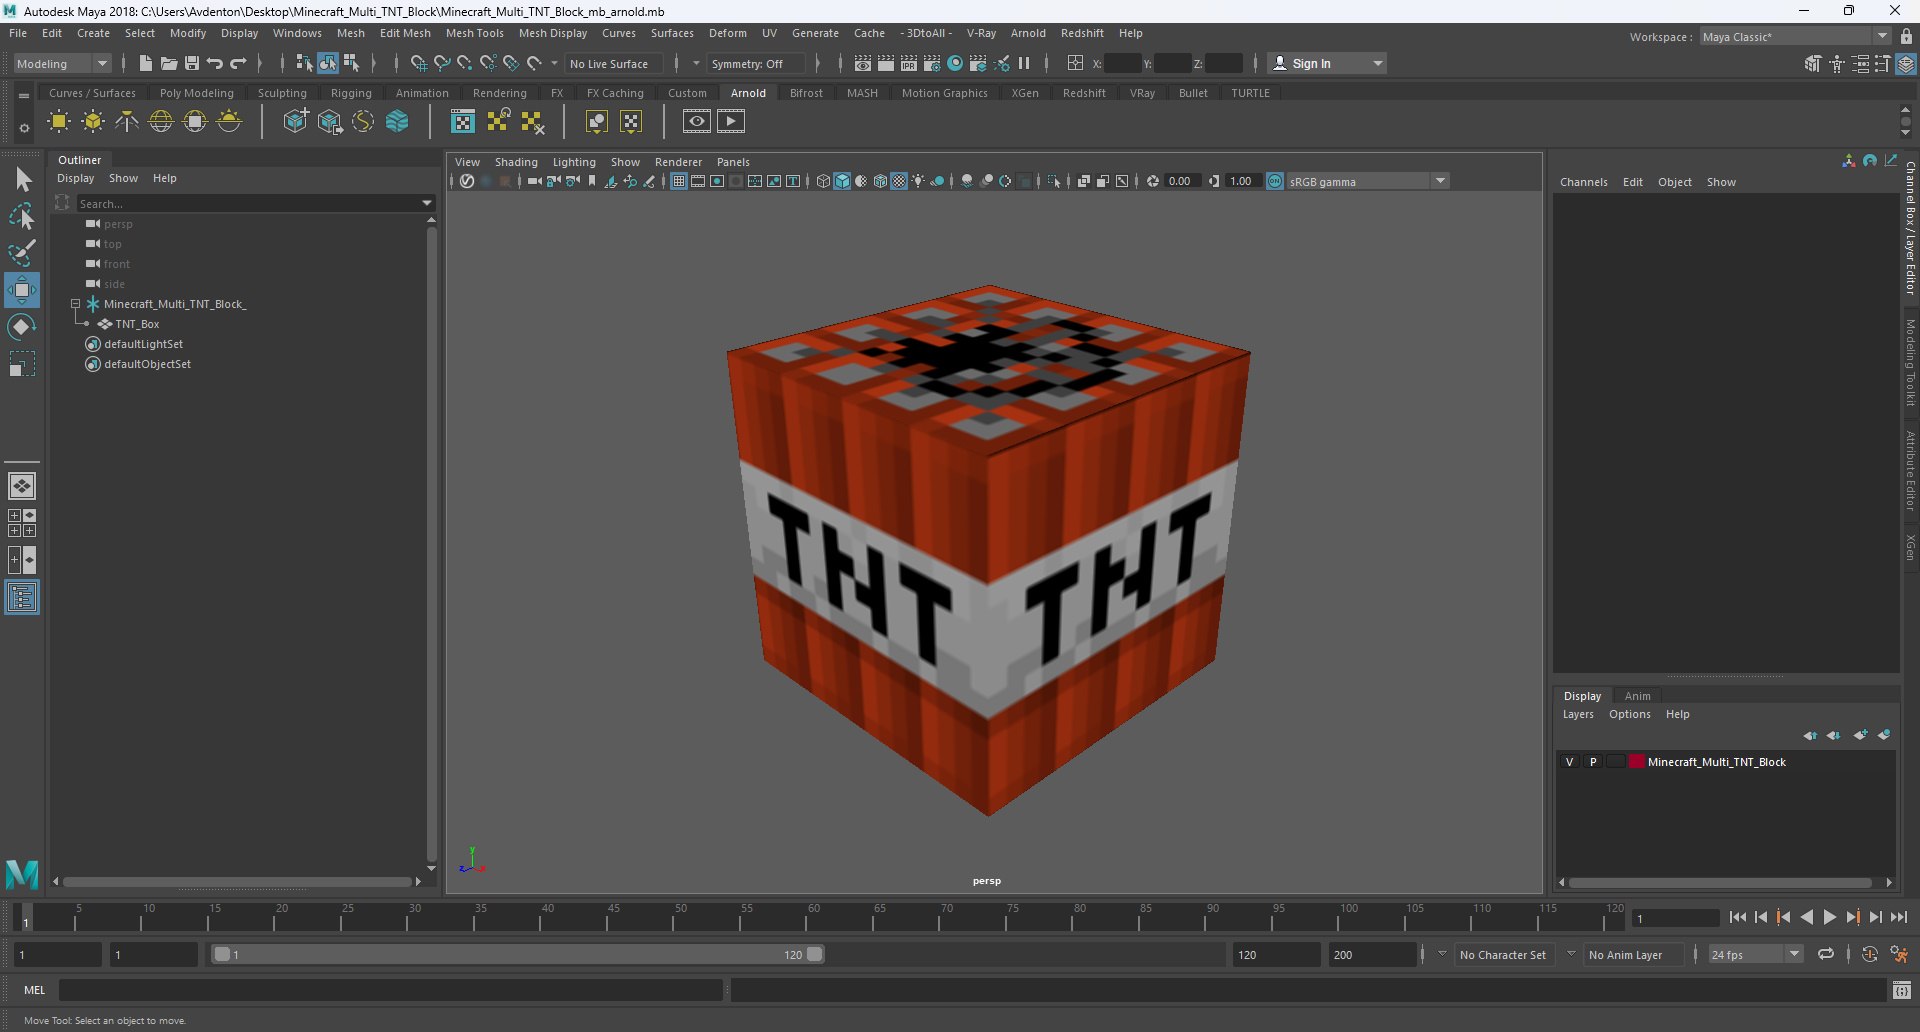Click the range slider end handle at 120

(x=815, y=954)
